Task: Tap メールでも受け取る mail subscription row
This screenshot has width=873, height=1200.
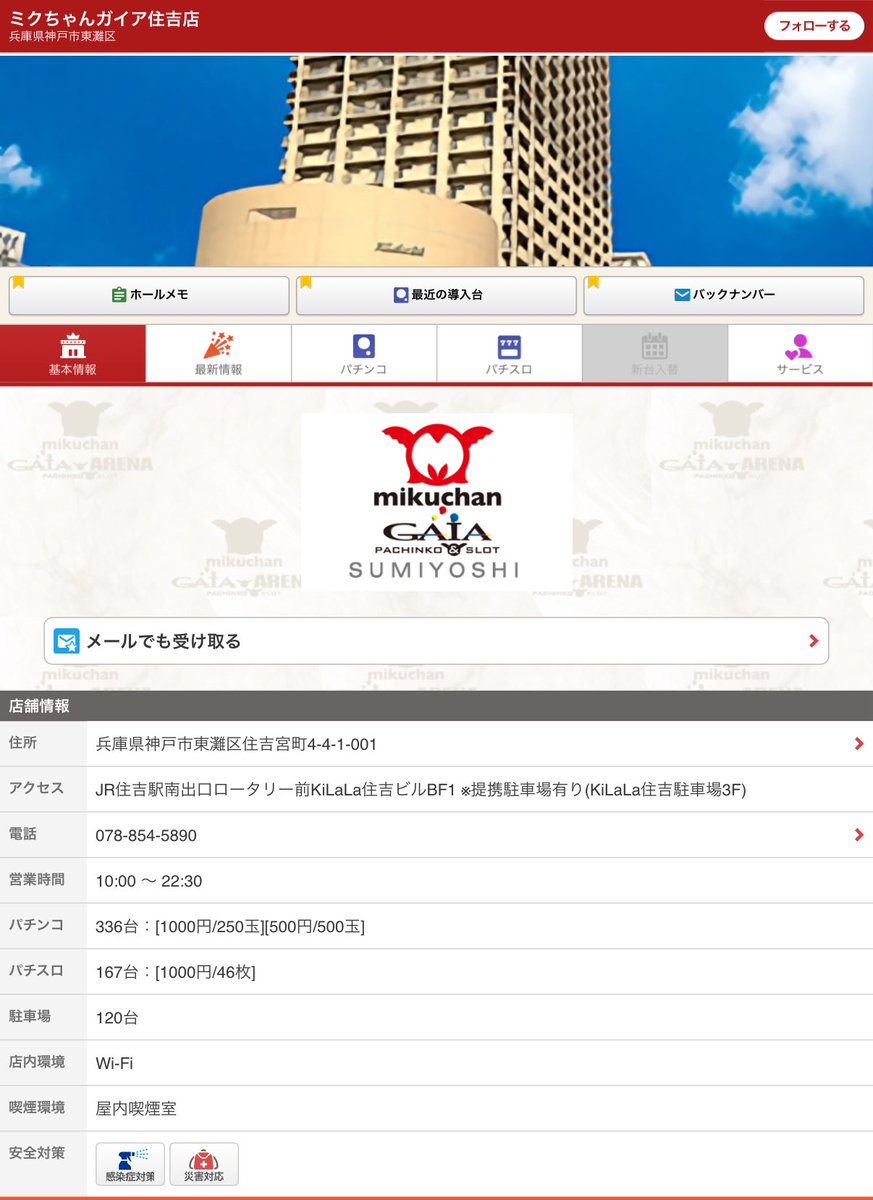Action: point(436,641)
